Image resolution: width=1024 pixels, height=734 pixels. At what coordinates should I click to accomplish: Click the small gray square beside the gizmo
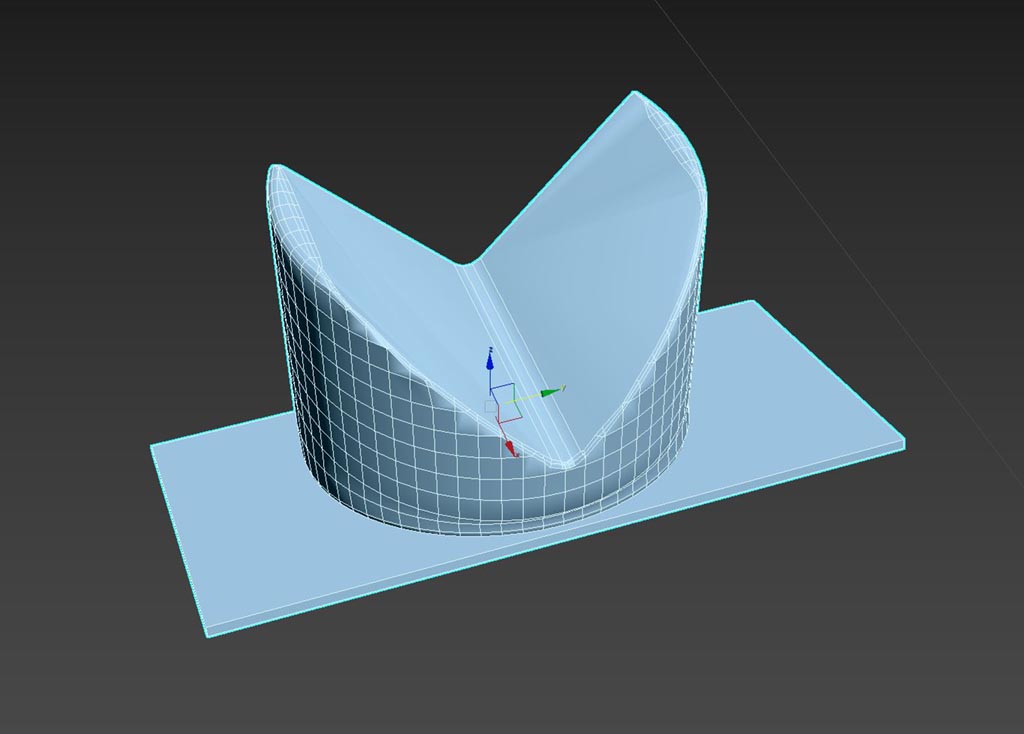[490, 407]
